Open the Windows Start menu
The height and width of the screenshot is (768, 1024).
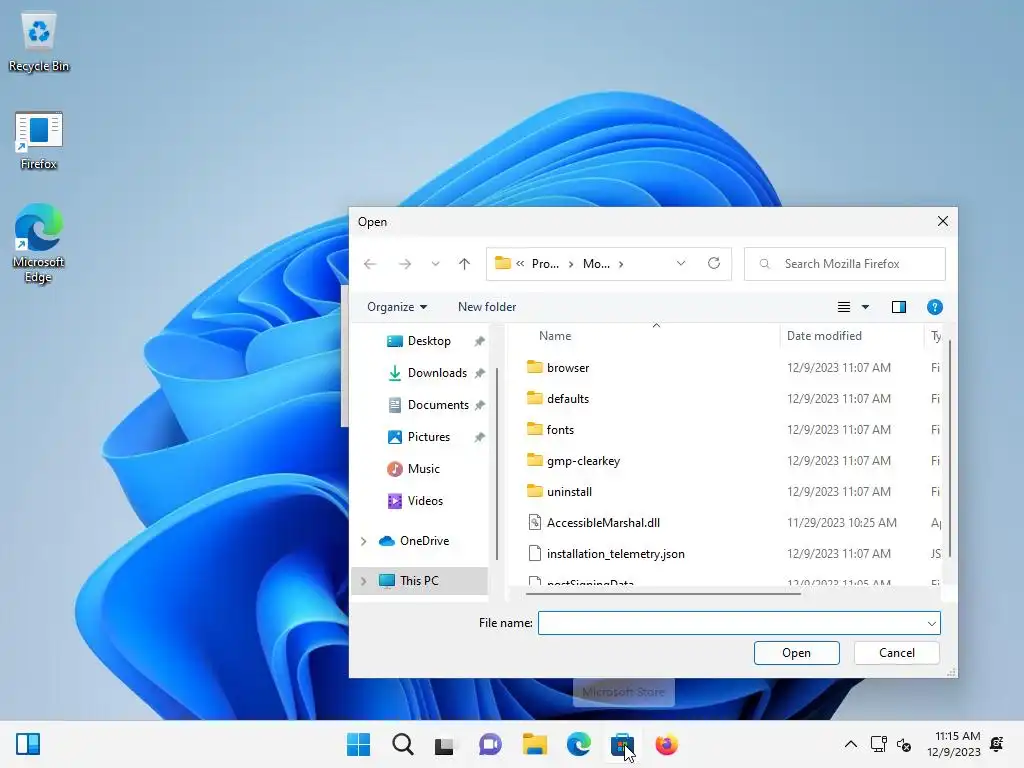point(359,744)
